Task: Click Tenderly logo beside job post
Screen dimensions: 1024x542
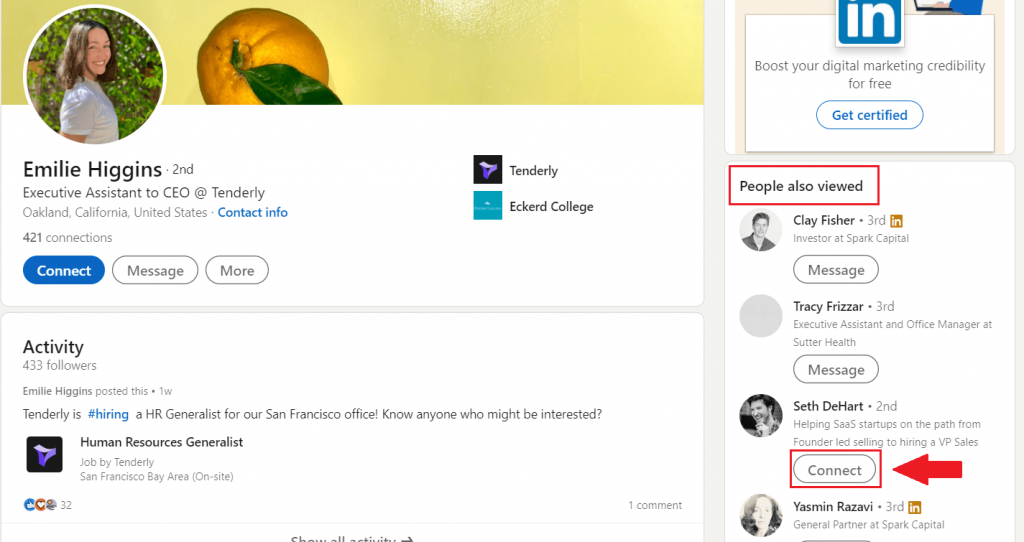Action: 44,454
